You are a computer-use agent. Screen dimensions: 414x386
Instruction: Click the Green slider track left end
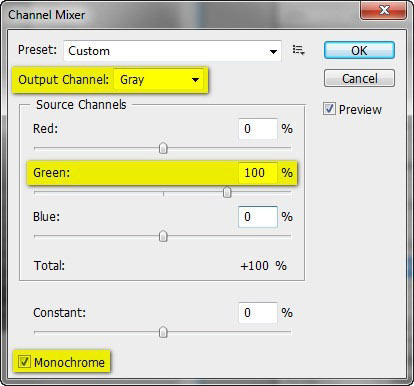(x=36, y=192)
